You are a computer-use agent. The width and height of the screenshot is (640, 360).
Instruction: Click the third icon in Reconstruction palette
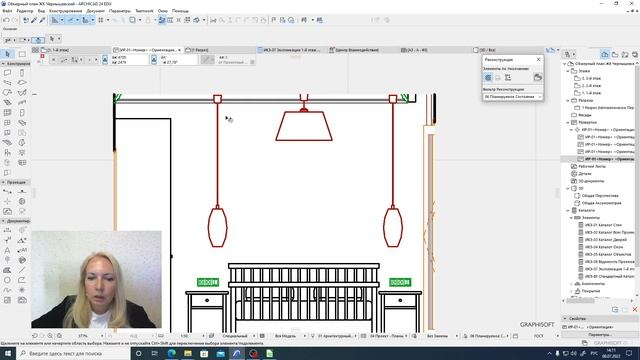click(508, 78)
